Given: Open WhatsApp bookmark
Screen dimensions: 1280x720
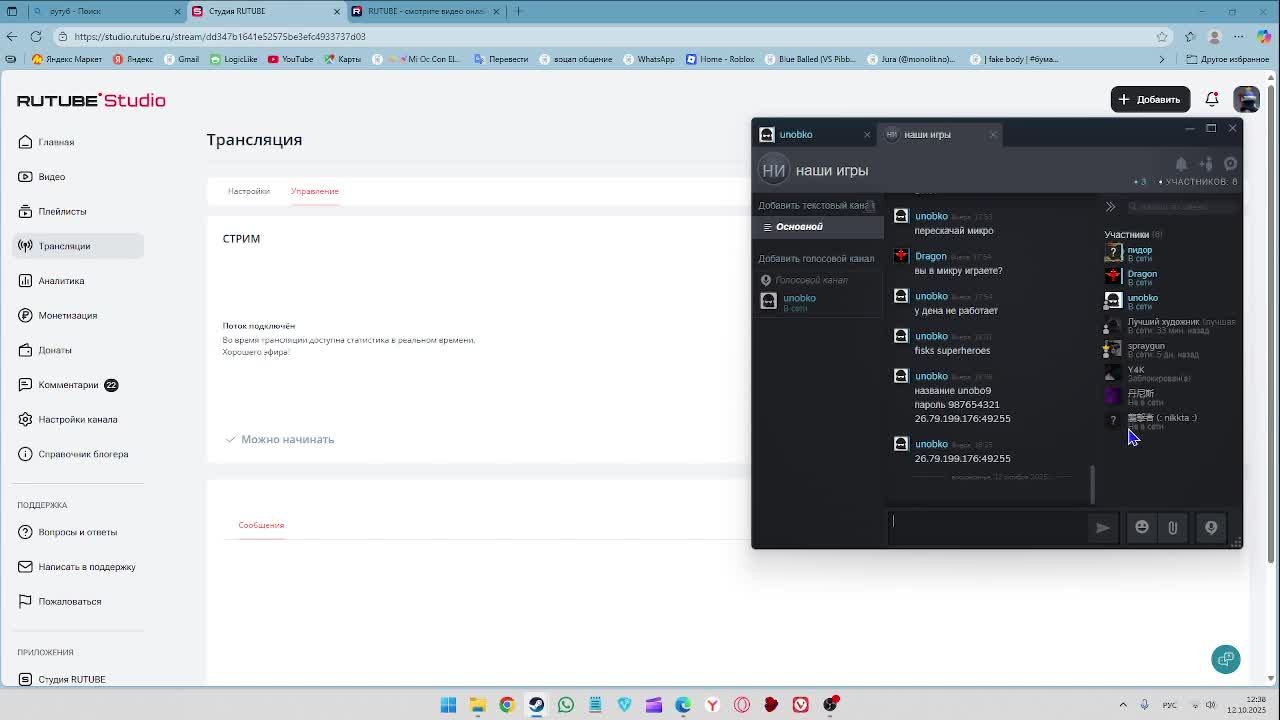Looking at the screenshot, I should [x=649, y=59].
